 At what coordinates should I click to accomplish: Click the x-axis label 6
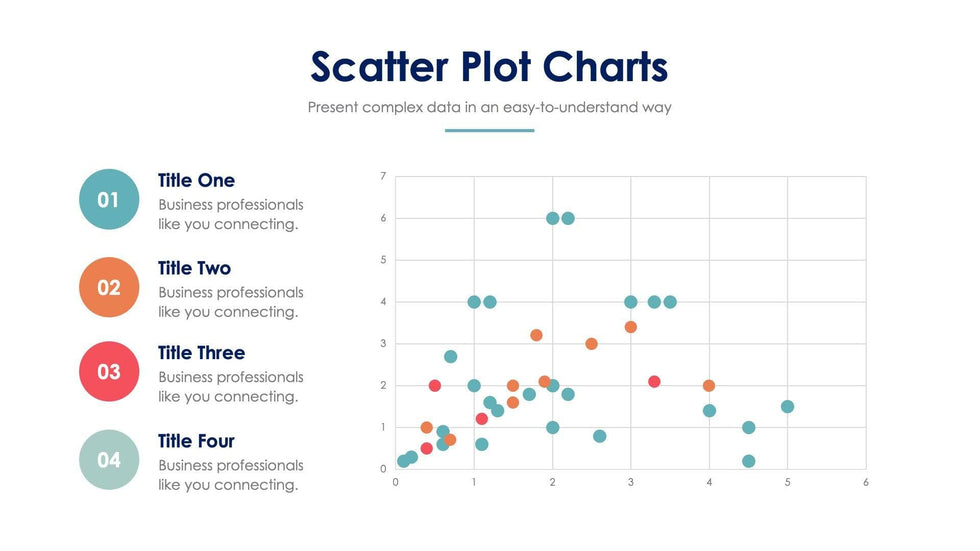coord(865,483)
